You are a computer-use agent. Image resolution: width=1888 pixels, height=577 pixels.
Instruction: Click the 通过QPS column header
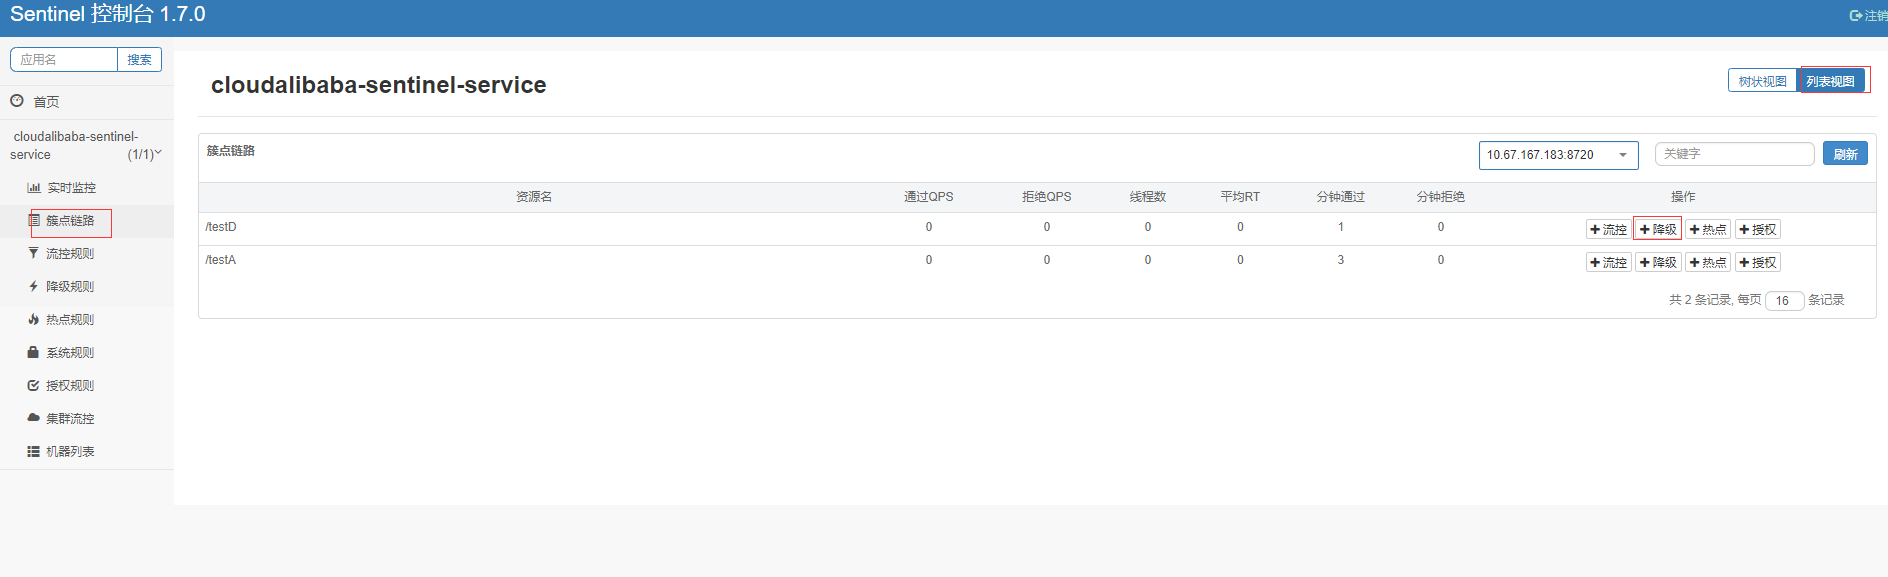(928, 197)
